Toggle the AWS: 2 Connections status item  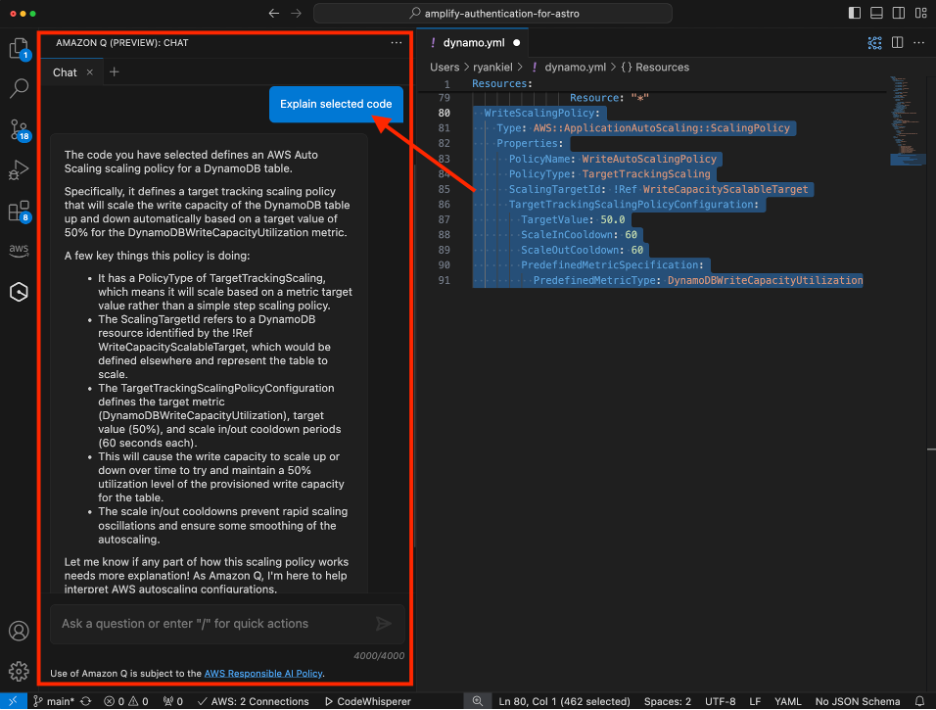253,701
